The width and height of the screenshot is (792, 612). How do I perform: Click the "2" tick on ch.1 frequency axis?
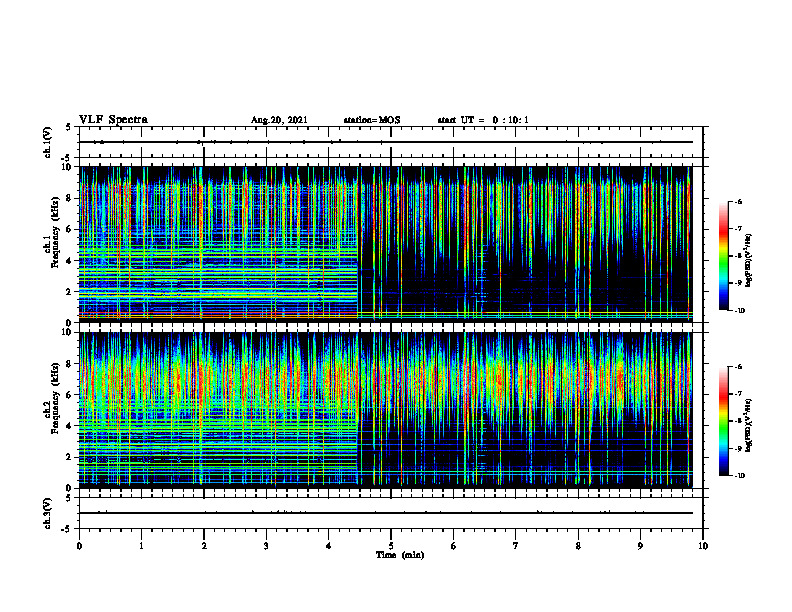(x=69, y=292)
